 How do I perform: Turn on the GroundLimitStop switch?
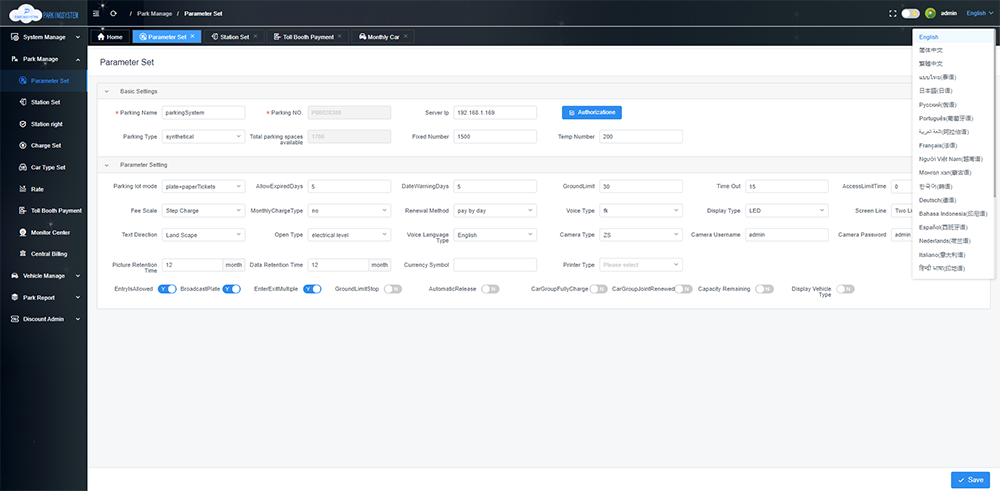click(393, 289)
